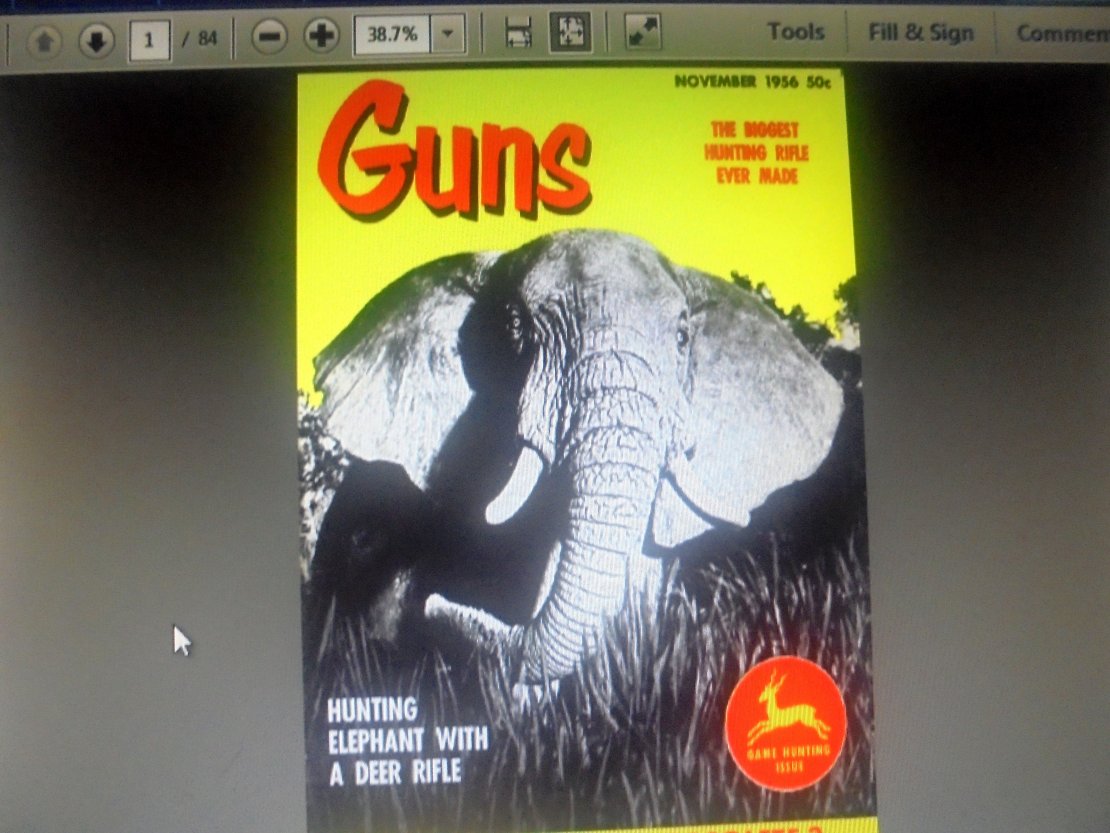Select the fit one full page icon

(571, 32)
